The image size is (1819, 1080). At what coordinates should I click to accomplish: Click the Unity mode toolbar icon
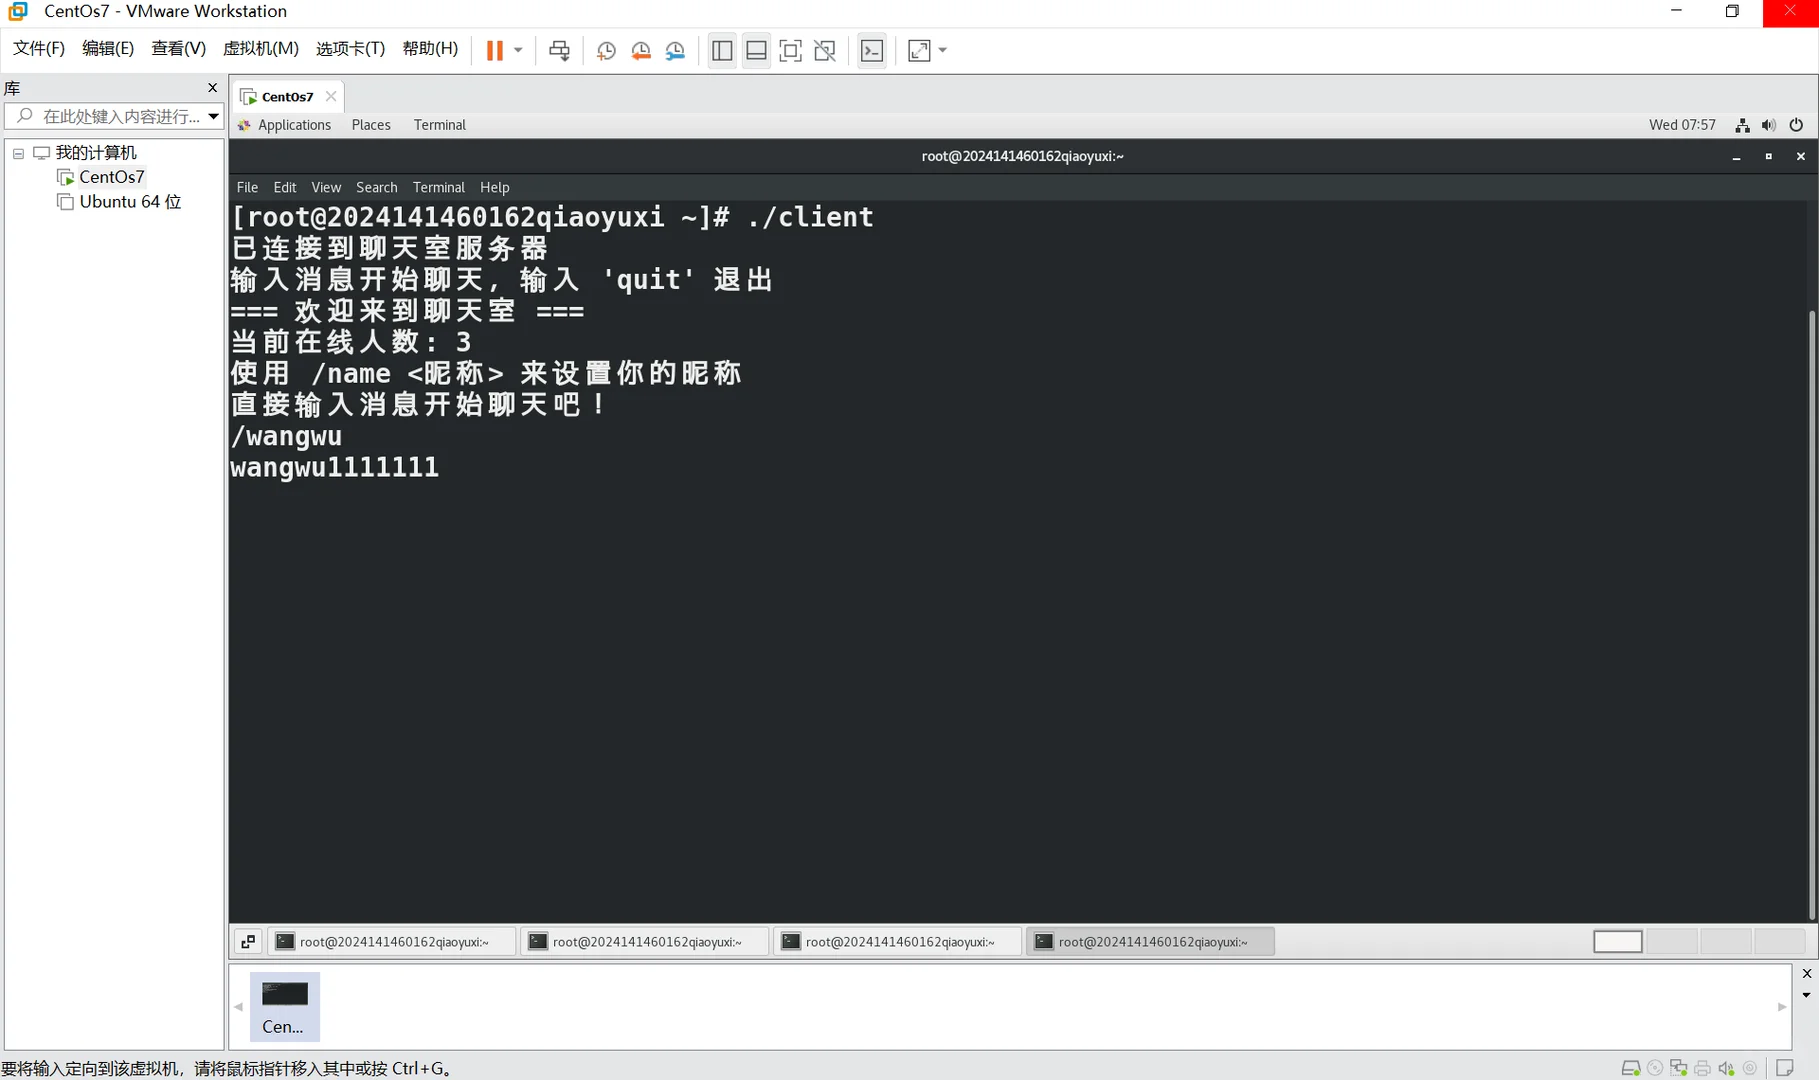(825, 50)
